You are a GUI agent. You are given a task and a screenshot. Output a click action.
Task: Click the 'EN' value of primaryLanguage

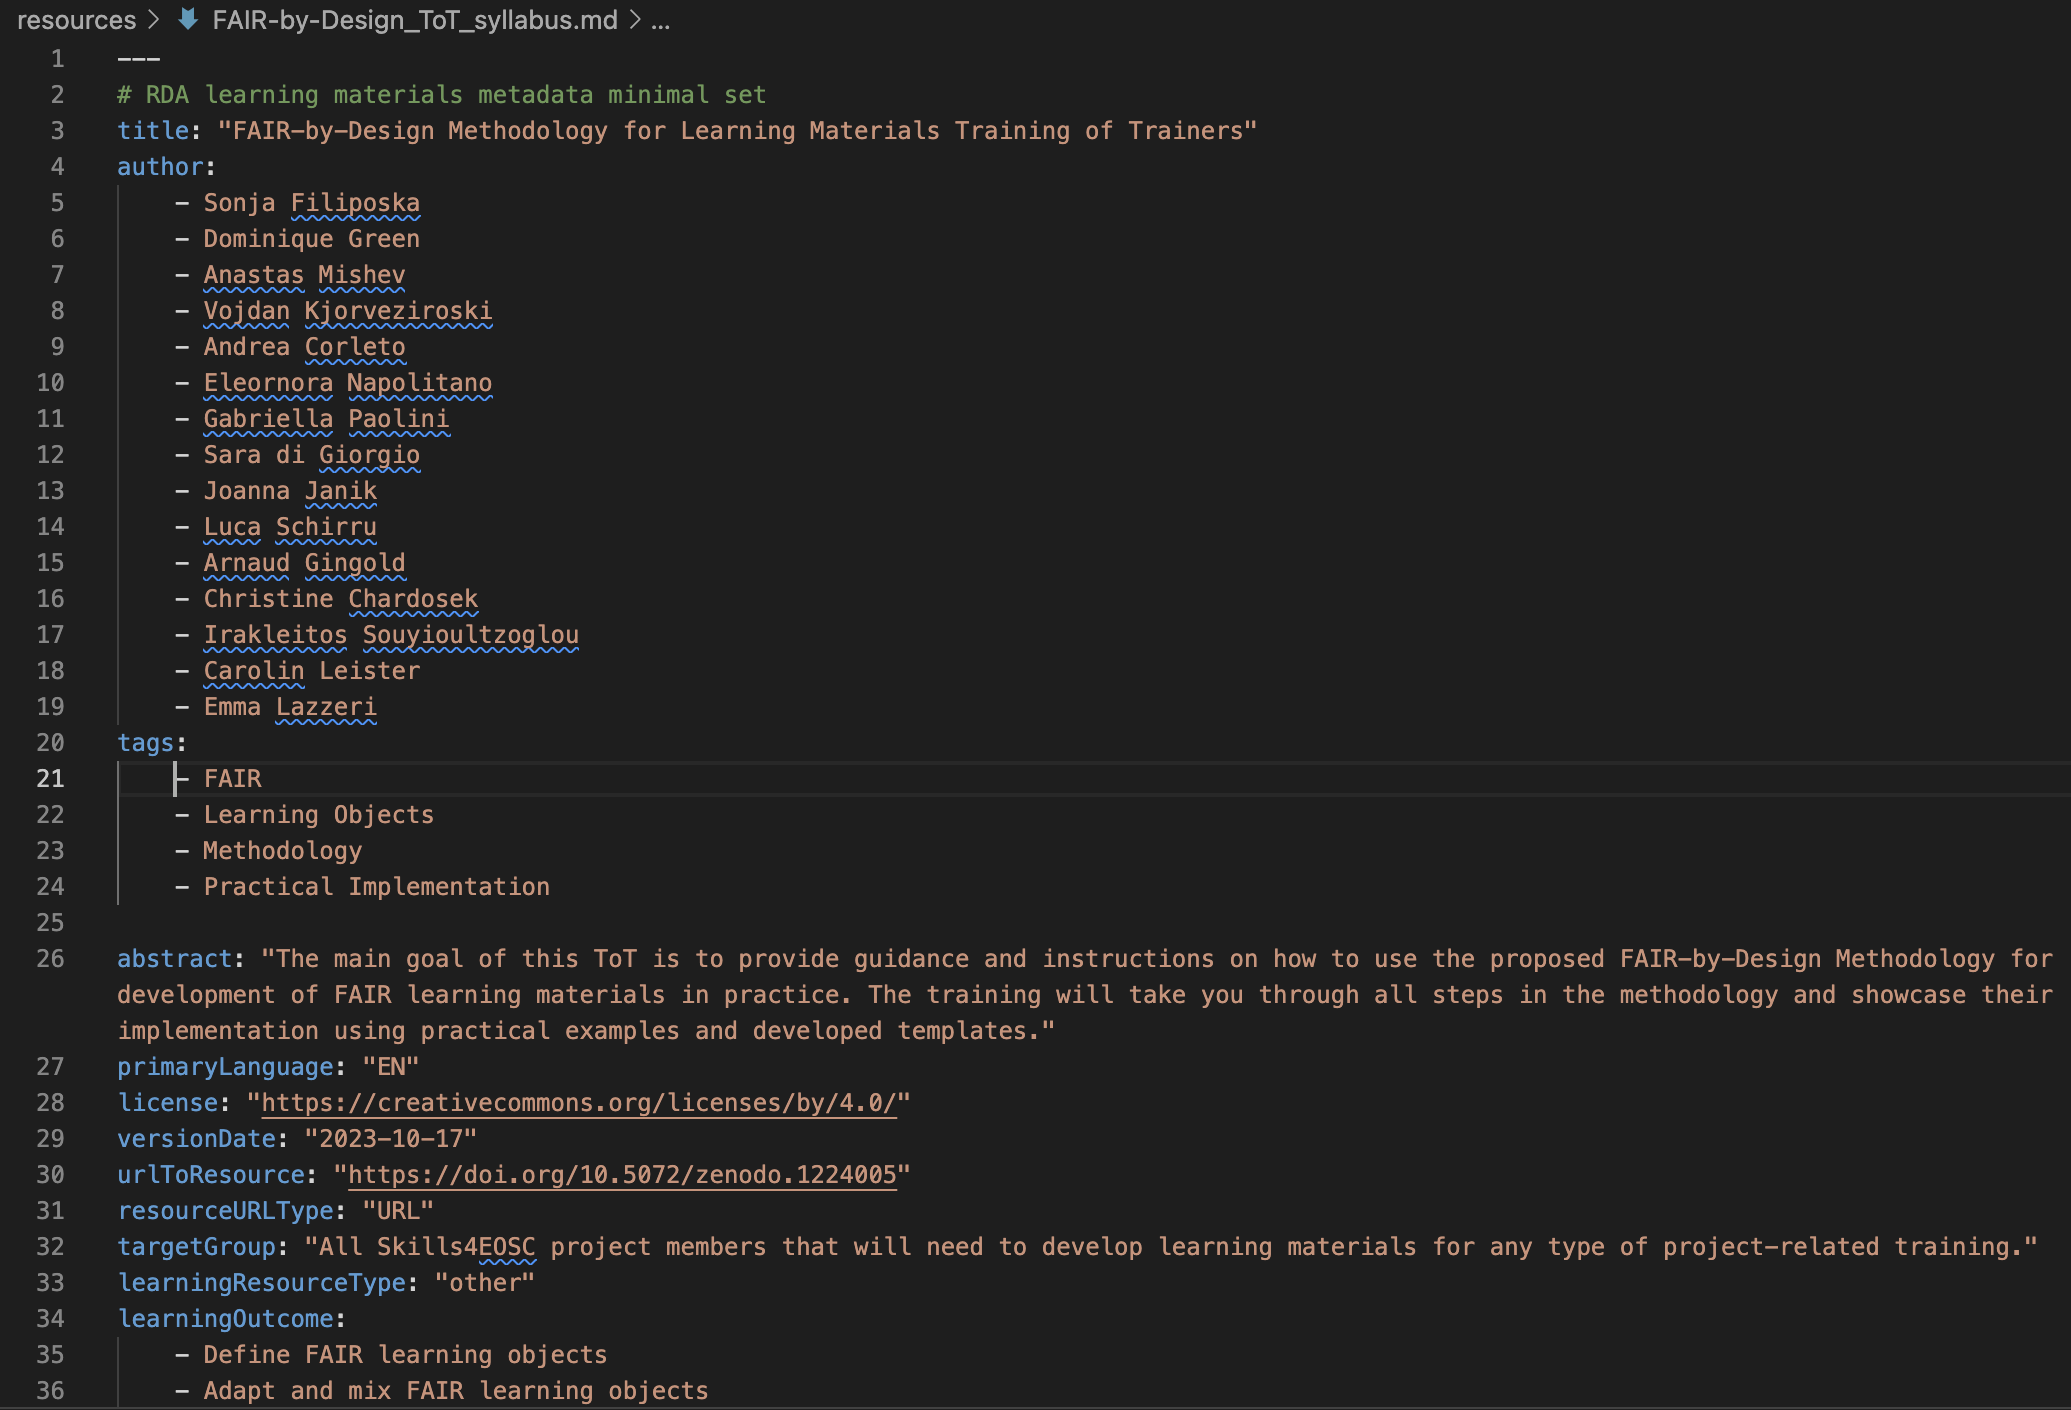point(392,1066)
